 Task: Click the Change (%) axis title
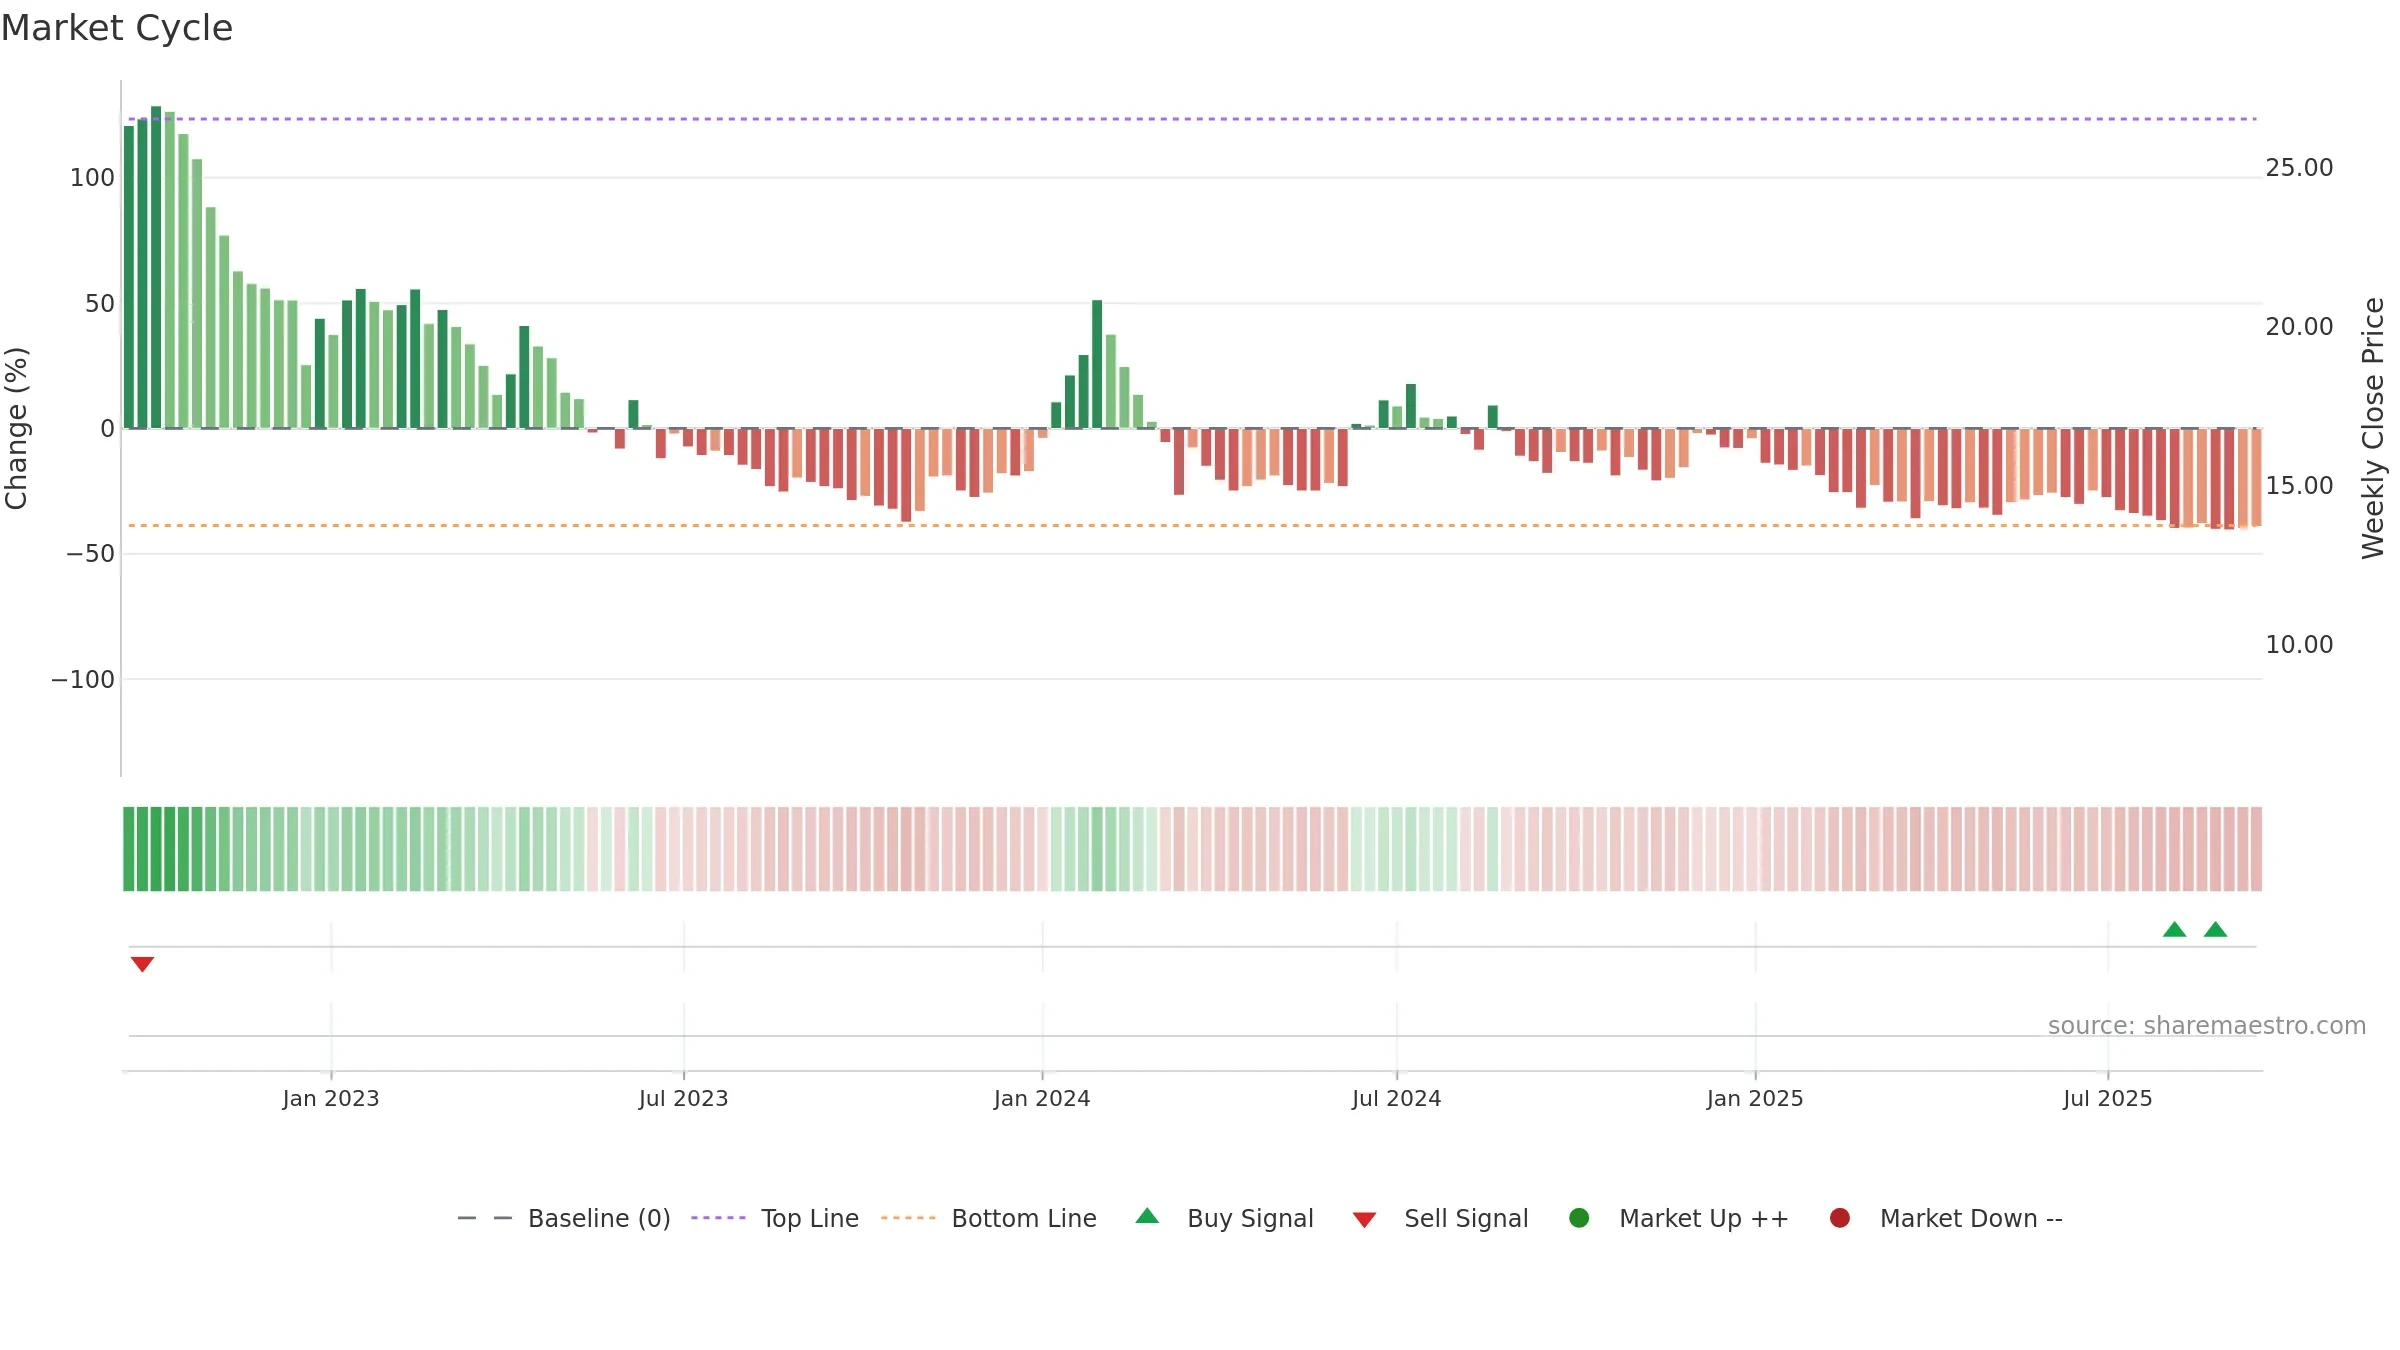[16, 428]
